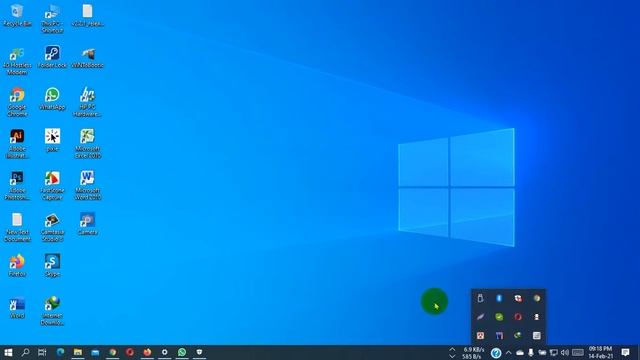Select the Camtasia Studio desktop shortcut
Screen dimensions: 640x360
[52, 227]
